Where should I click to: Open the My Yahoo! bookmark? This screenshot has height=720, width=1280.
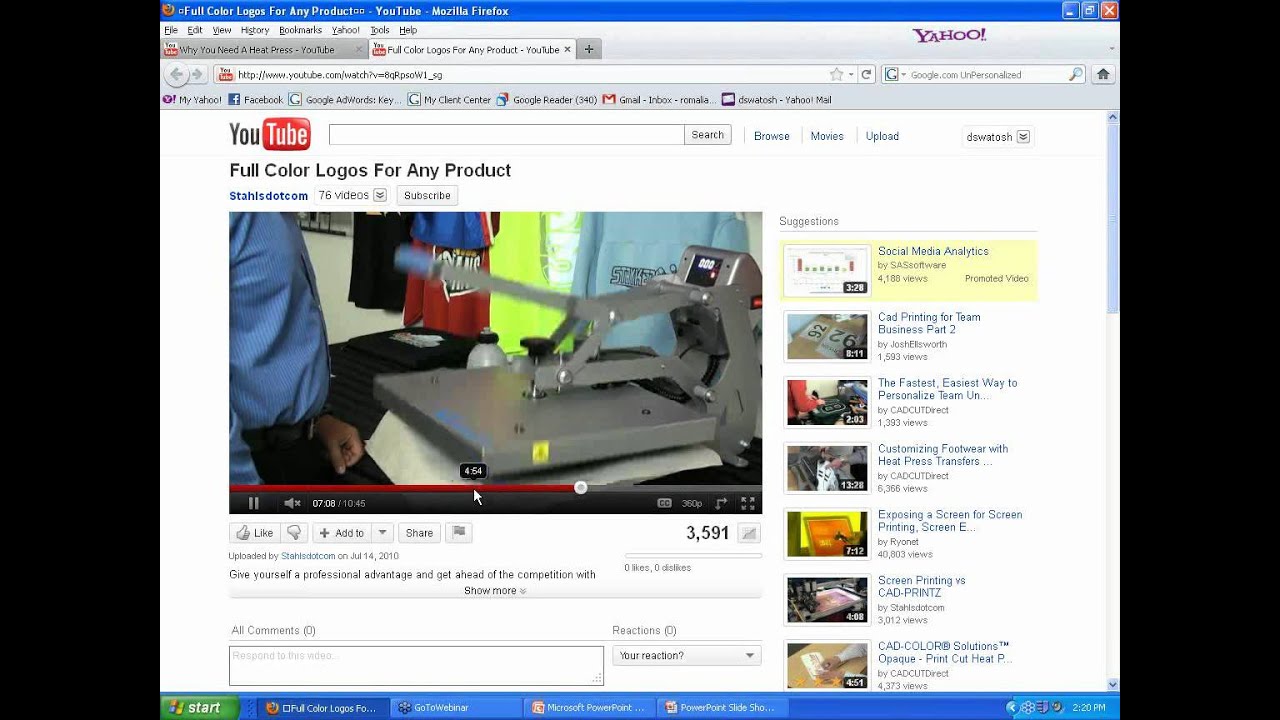point(192,100)
